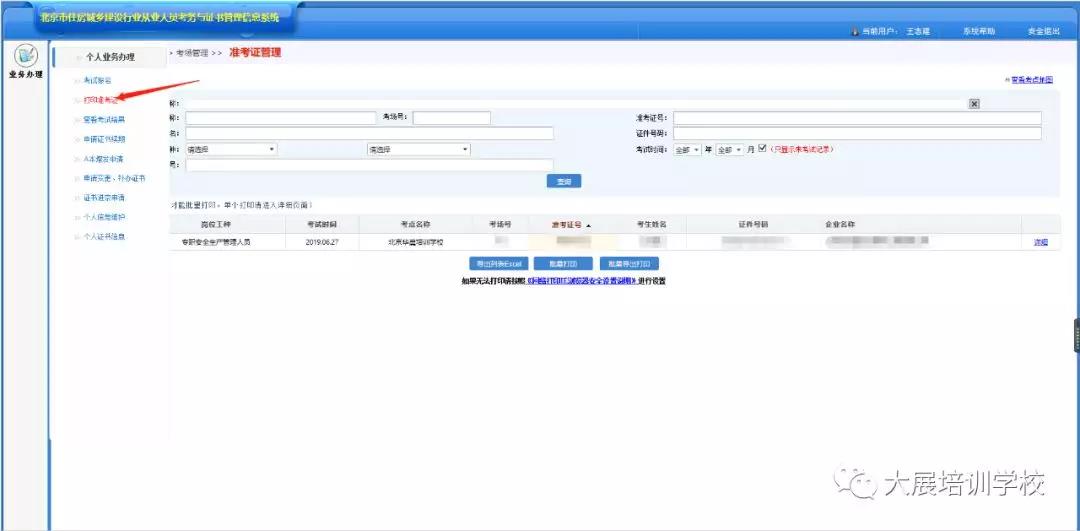The width and height of the screenshot is (1080, 531).
Task: Click 导出列表Excel button
Action: (497, 264)
